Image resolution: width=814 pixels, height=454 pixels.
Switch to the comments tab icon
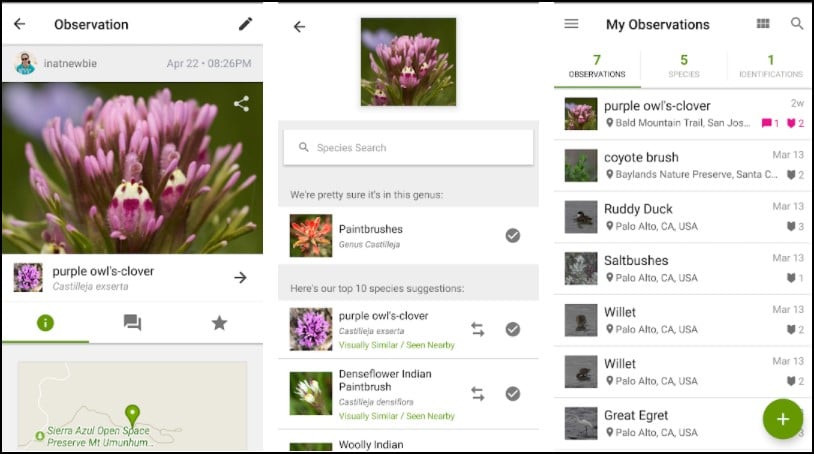(132, 323)
